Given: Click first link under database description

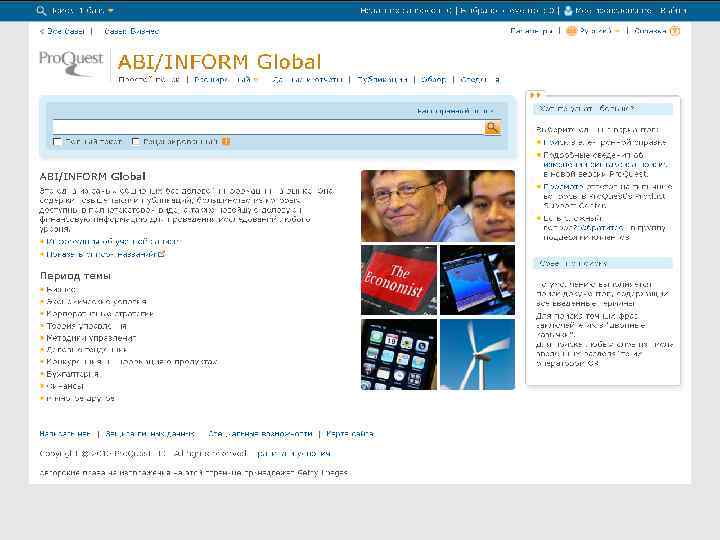Looking at the screenshot, I should point(113,242).
